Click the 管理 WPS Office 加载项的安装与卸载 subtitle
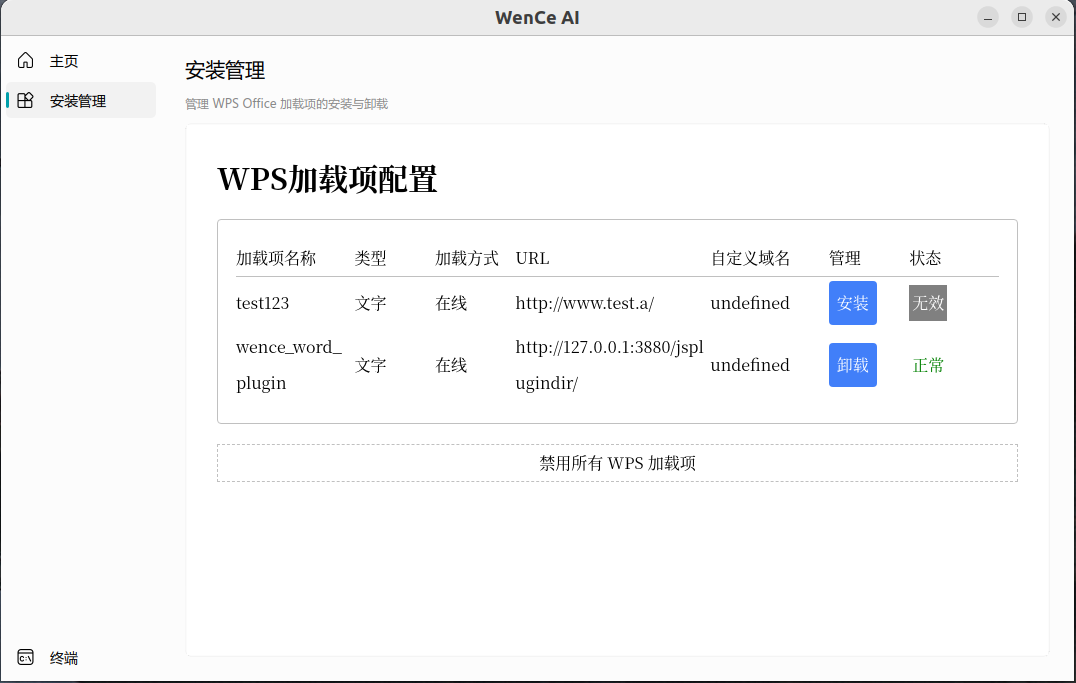Screen dimensions: 1076x683 point(286,103)
